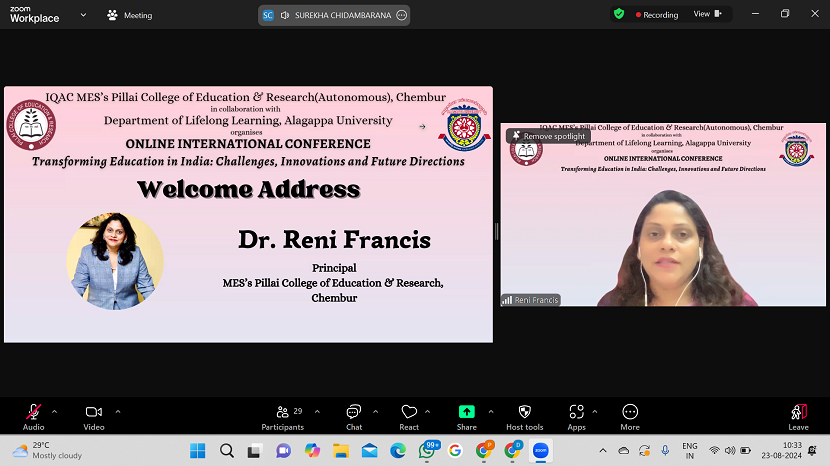Open the More options menu
This screenshot has height=466, width=830.
tap(630, 417)
